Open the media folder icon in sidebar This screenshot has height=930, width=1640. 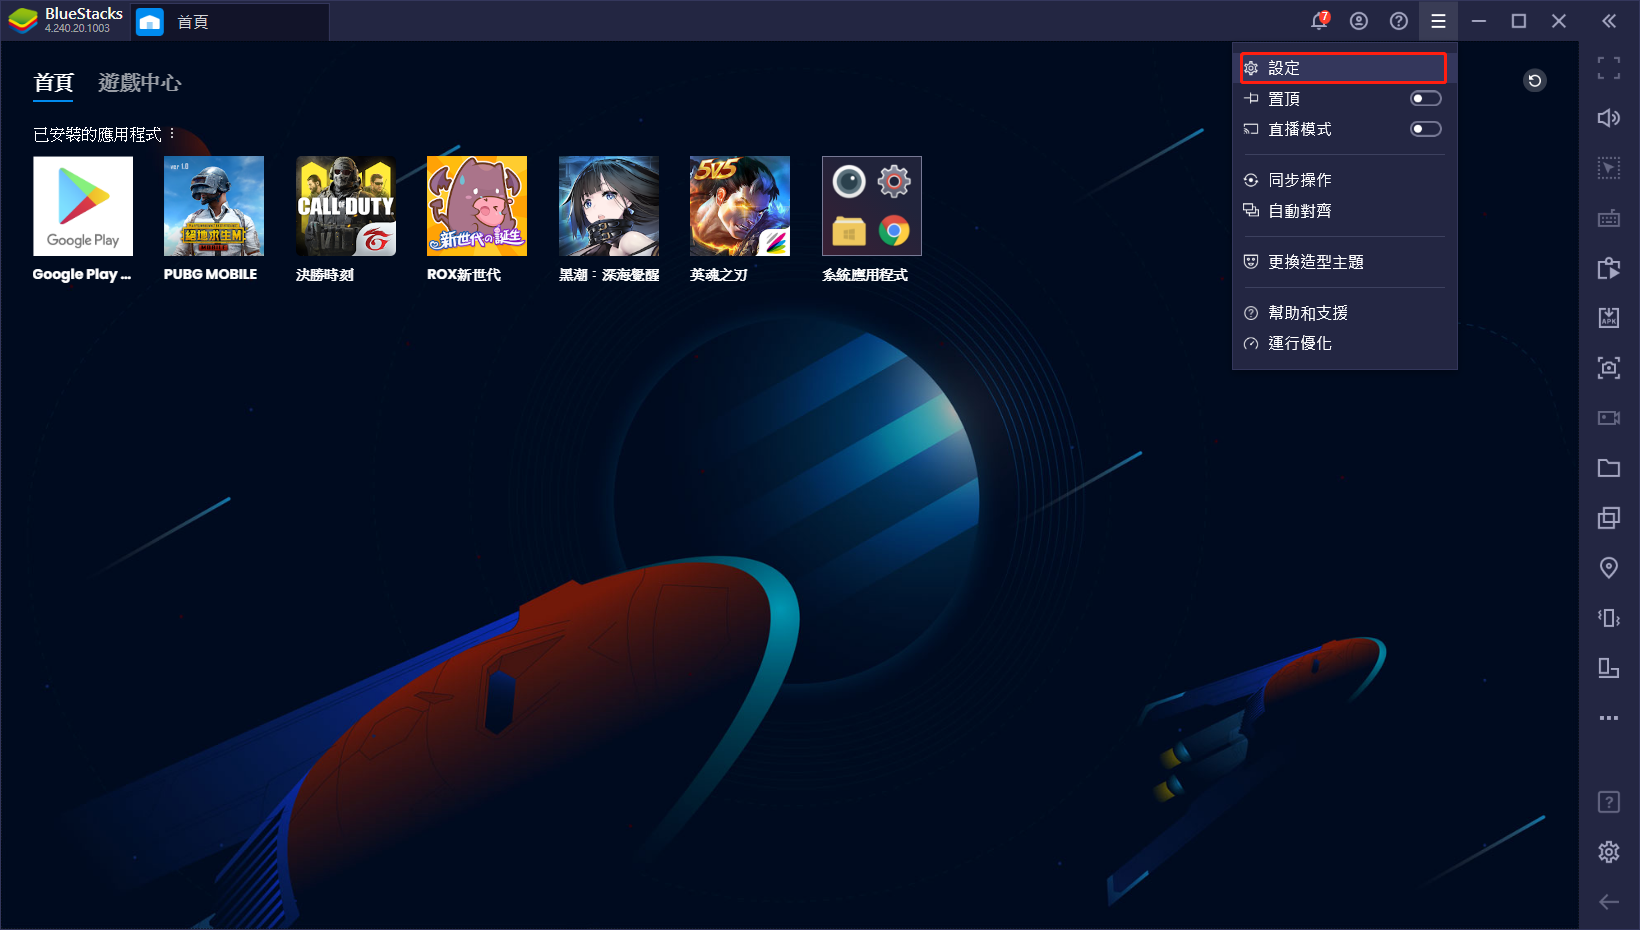1609,468
